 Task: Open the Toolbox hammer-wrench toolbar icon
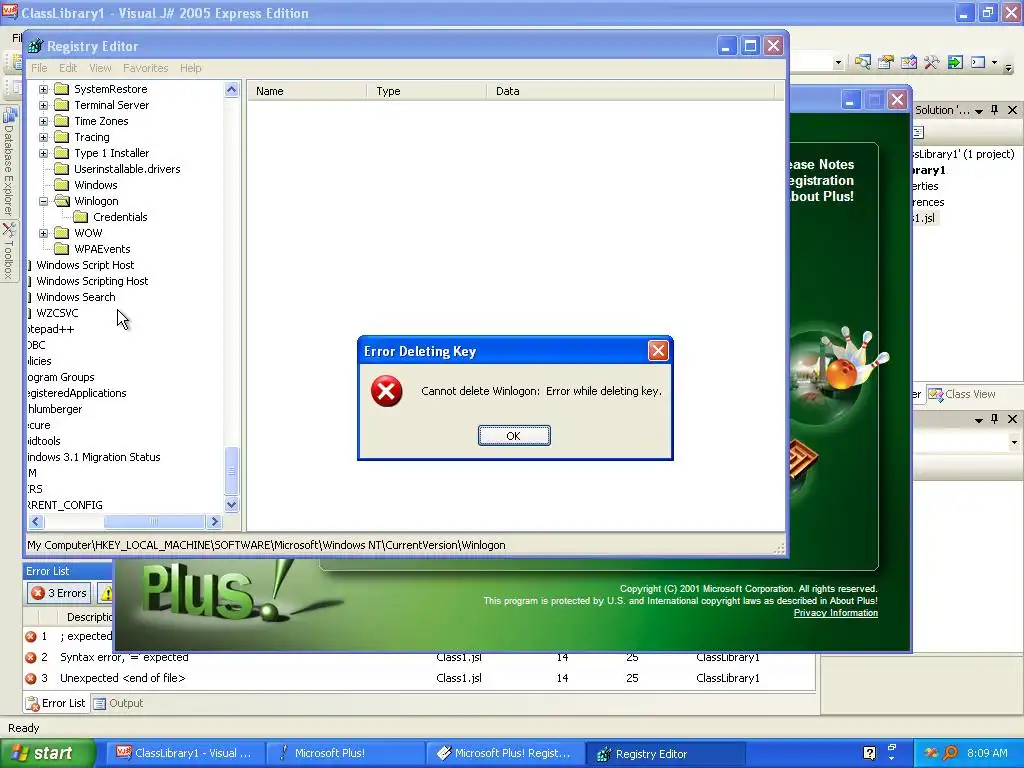(x=931, y=62)
